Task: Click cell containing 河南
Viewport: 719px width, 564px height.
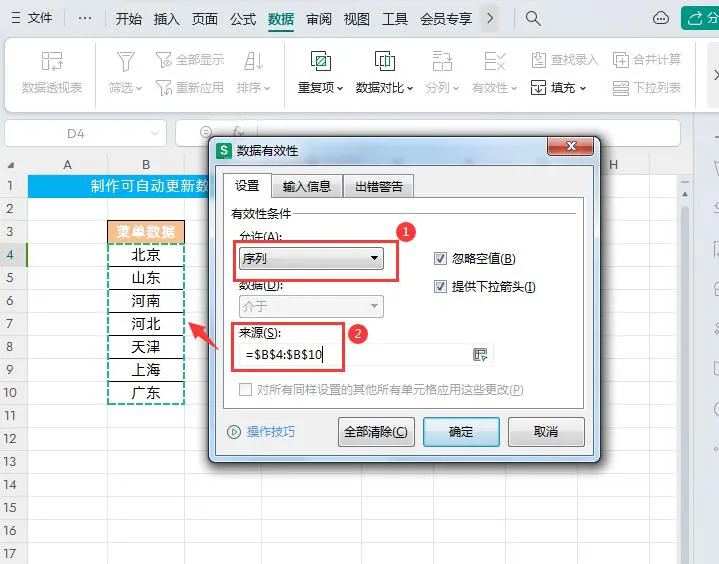Action: point(146,301)
